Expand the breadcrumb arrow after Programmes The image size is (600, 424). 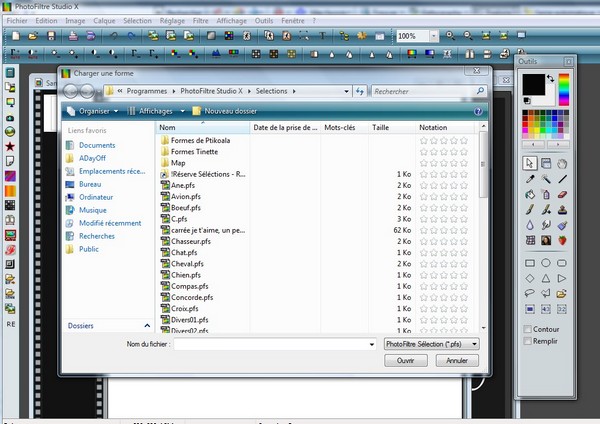(174, 91)
